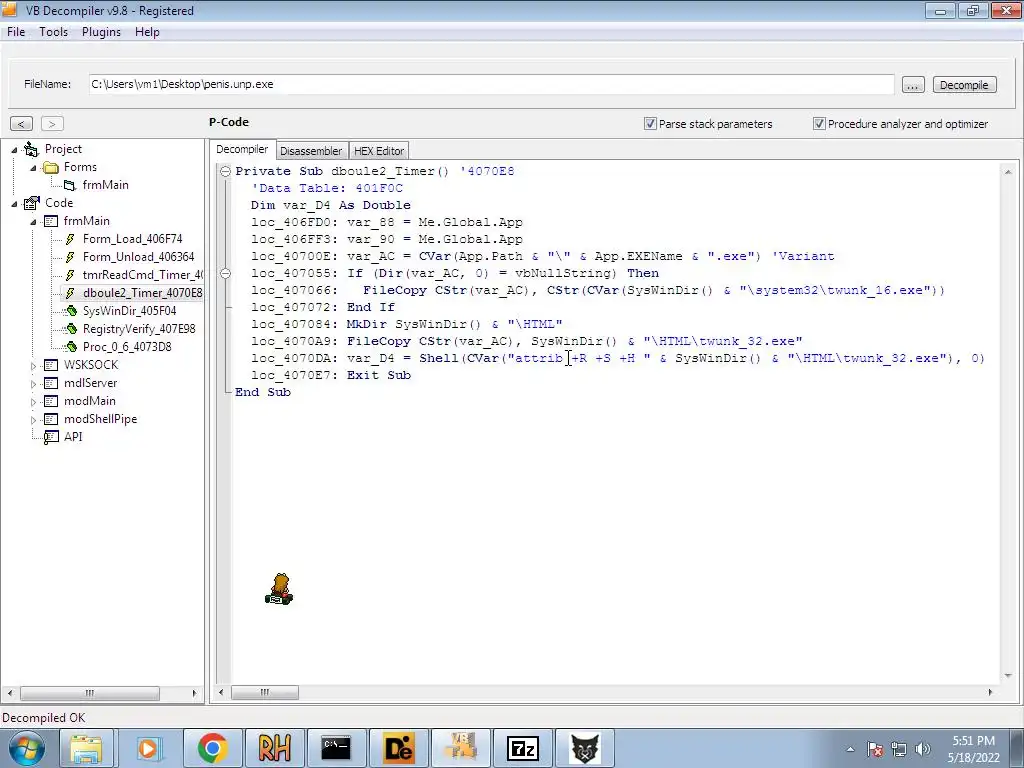Viewport: 1024px width, 768px height.
Task: Select Form_Load_406F74 in the tree
Action: pos(133,239)
